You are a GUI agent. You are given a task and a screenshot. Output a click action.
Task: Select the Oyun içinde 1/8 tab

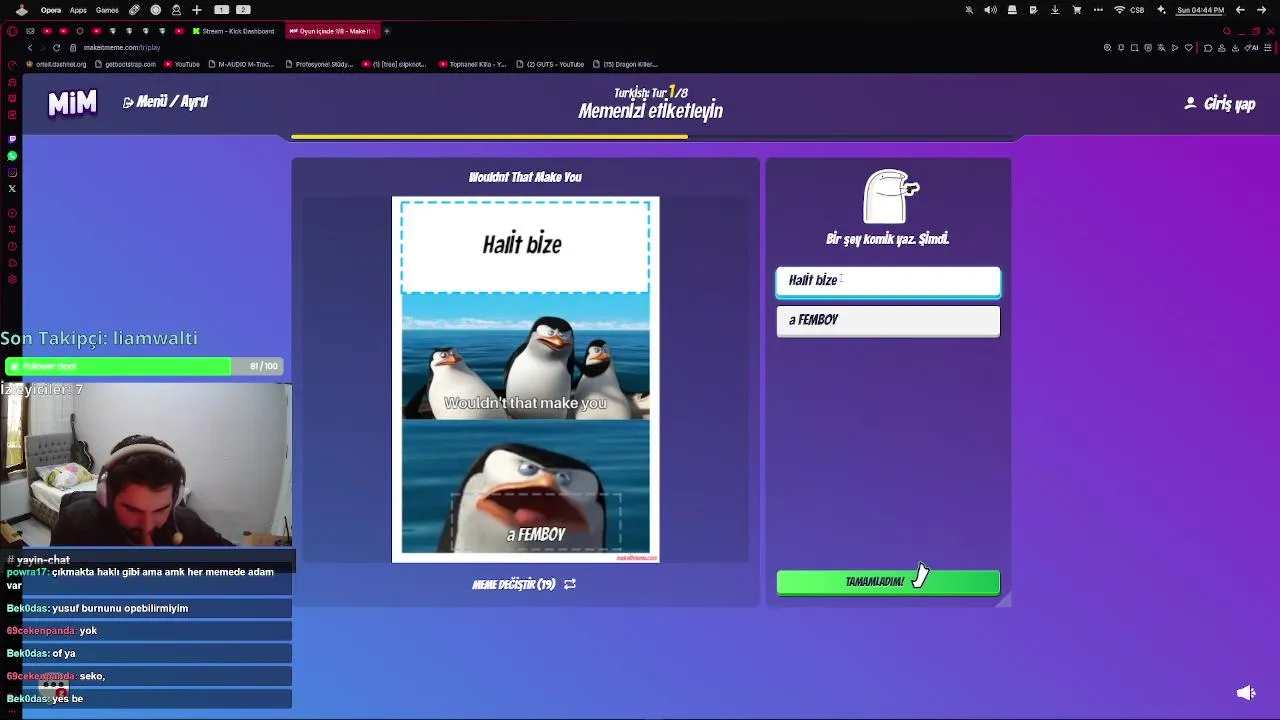[332, 31]
